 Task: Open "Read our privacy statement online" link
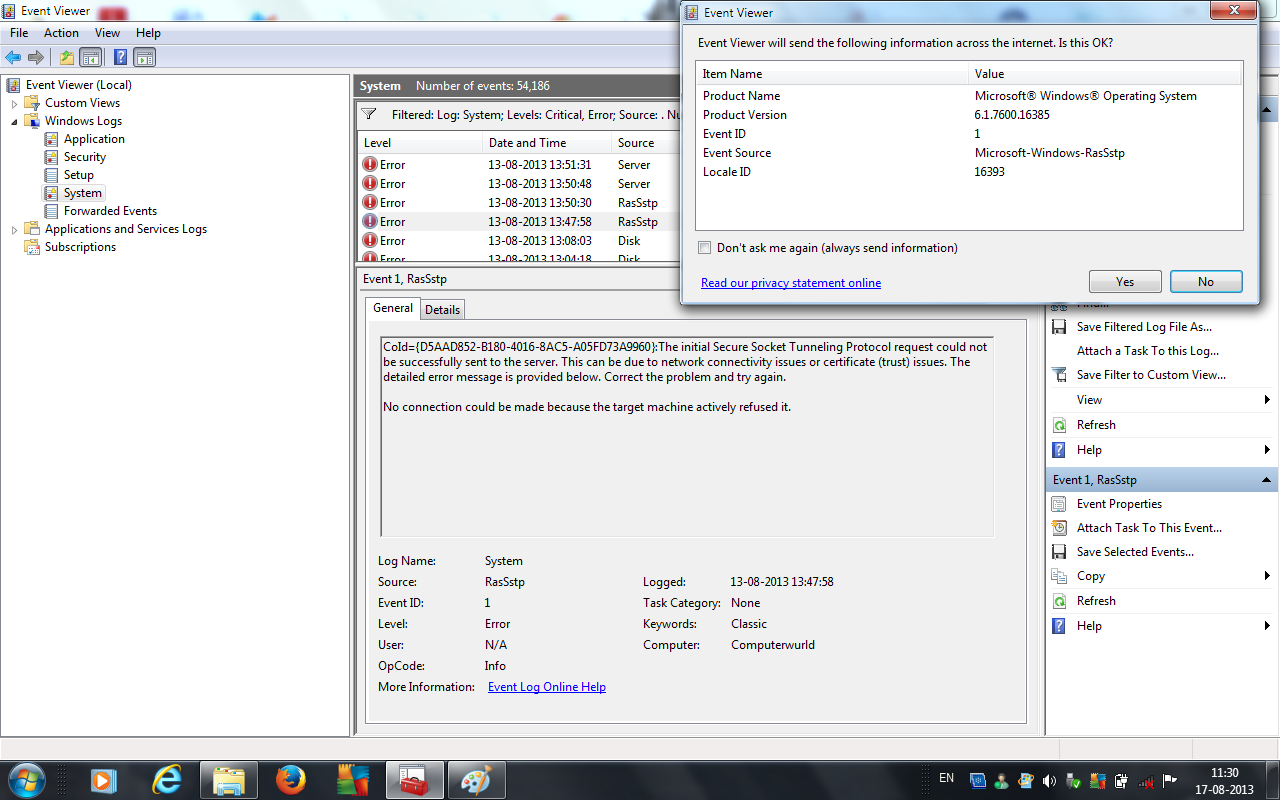click(791, 283)
